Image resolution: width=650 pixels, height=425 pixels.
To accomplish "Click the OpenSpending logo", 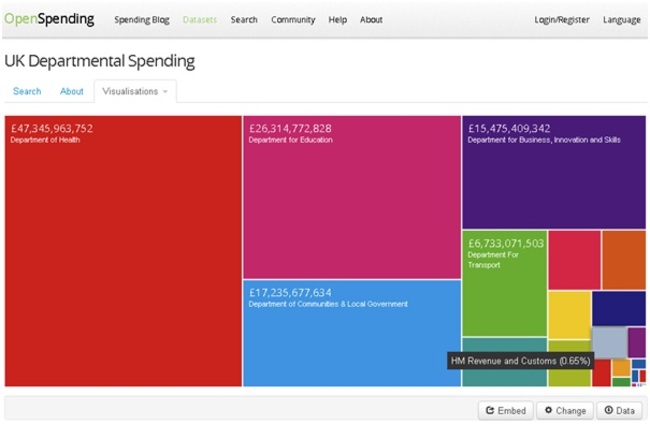I will coord(49,19).
